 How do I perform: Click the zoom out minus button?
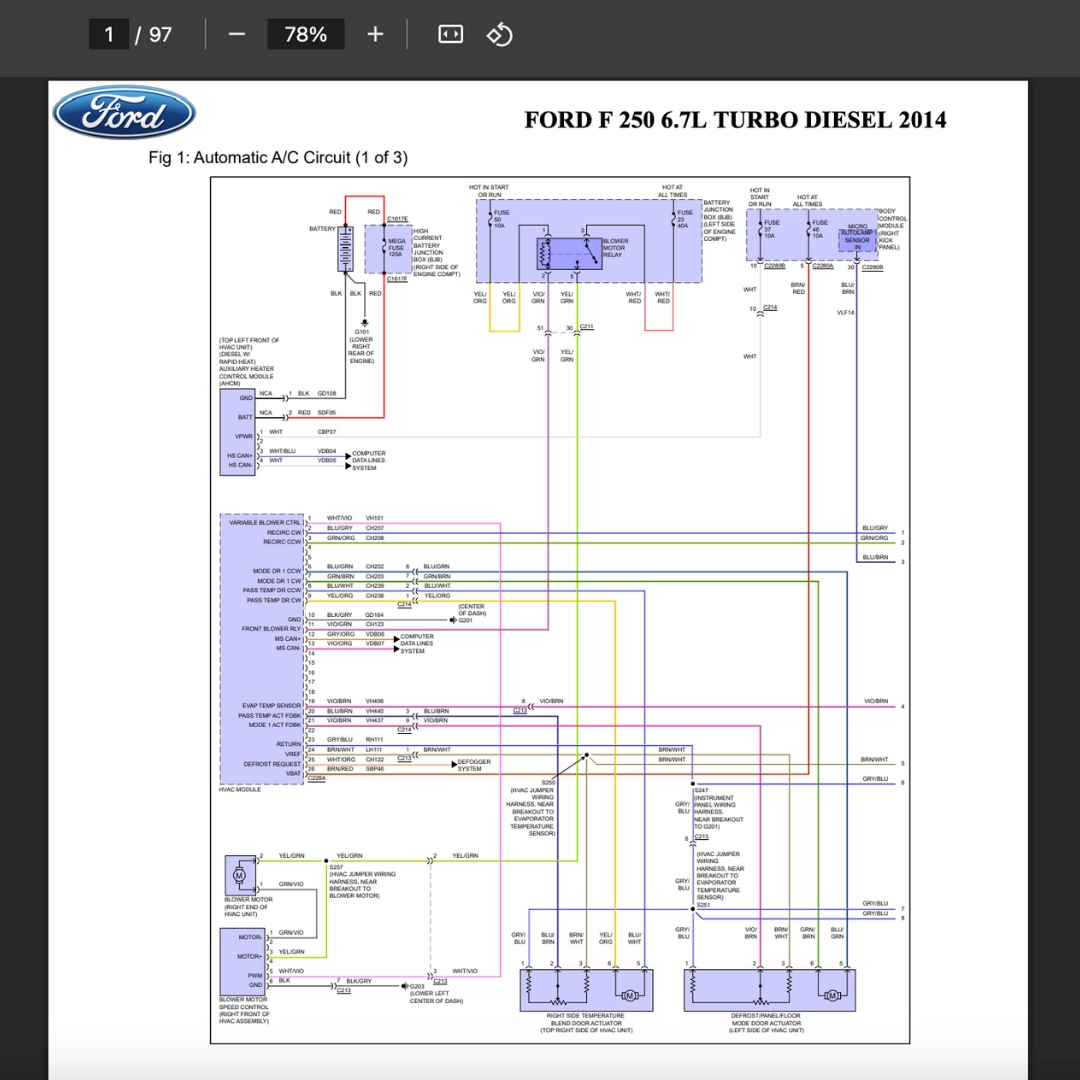tap(236, 34)
